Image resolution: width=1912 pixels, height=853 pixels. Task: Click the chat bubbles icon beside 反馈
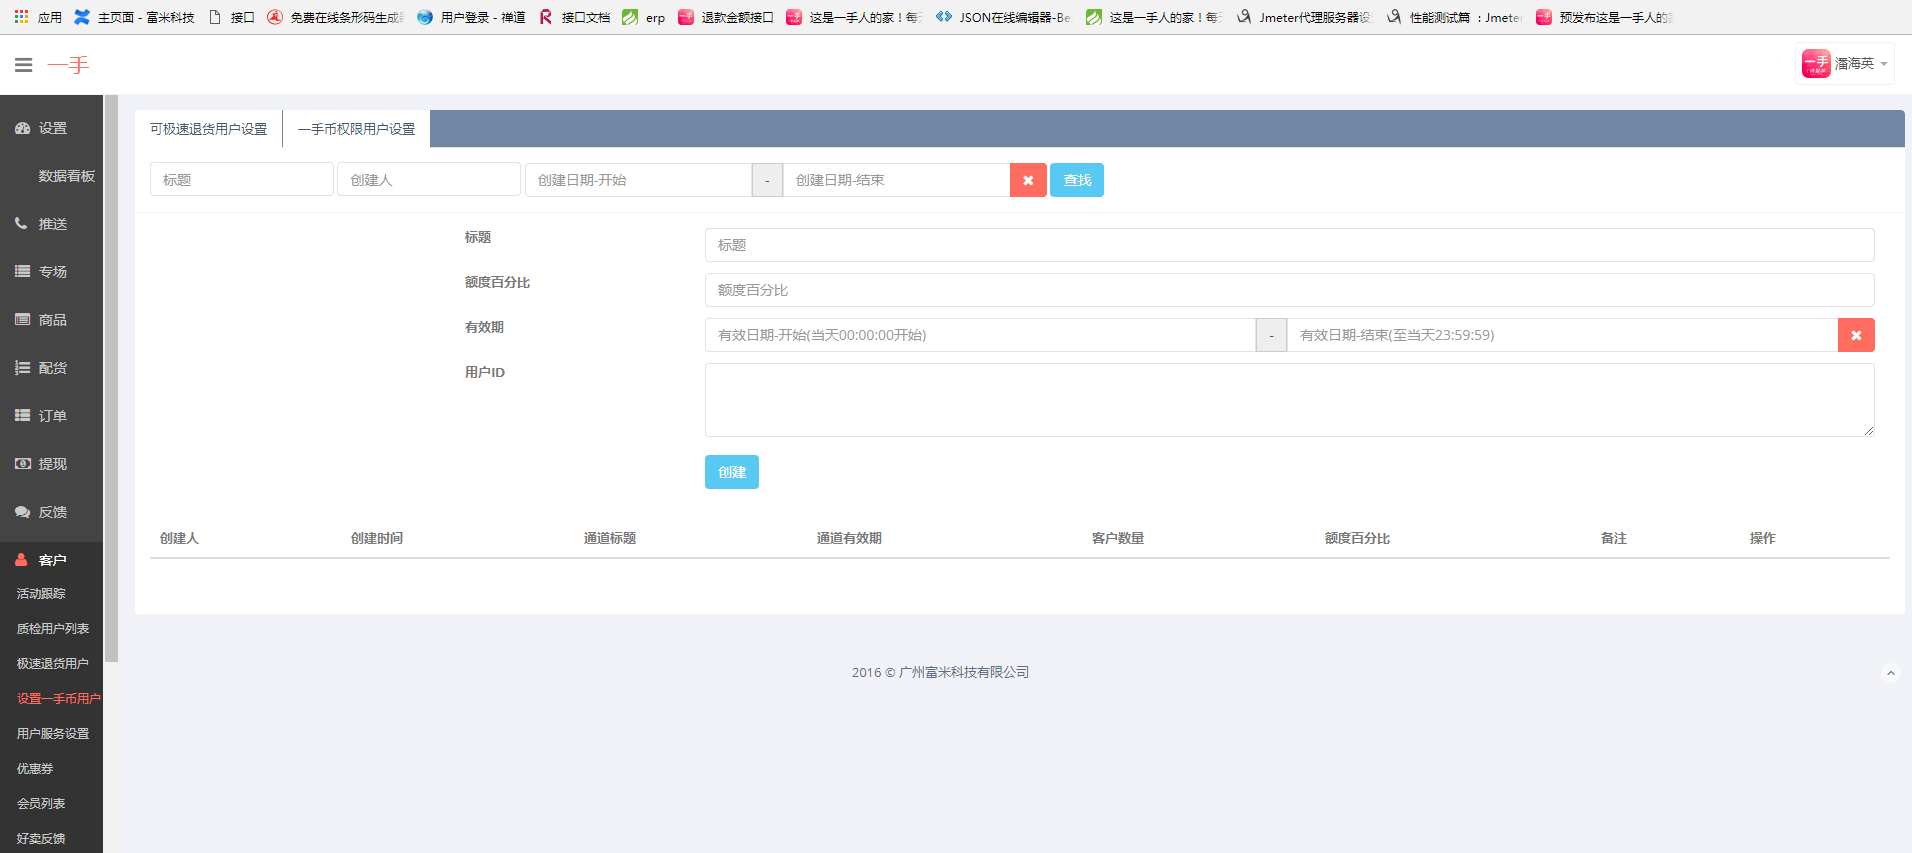click(x=22, y=512)
